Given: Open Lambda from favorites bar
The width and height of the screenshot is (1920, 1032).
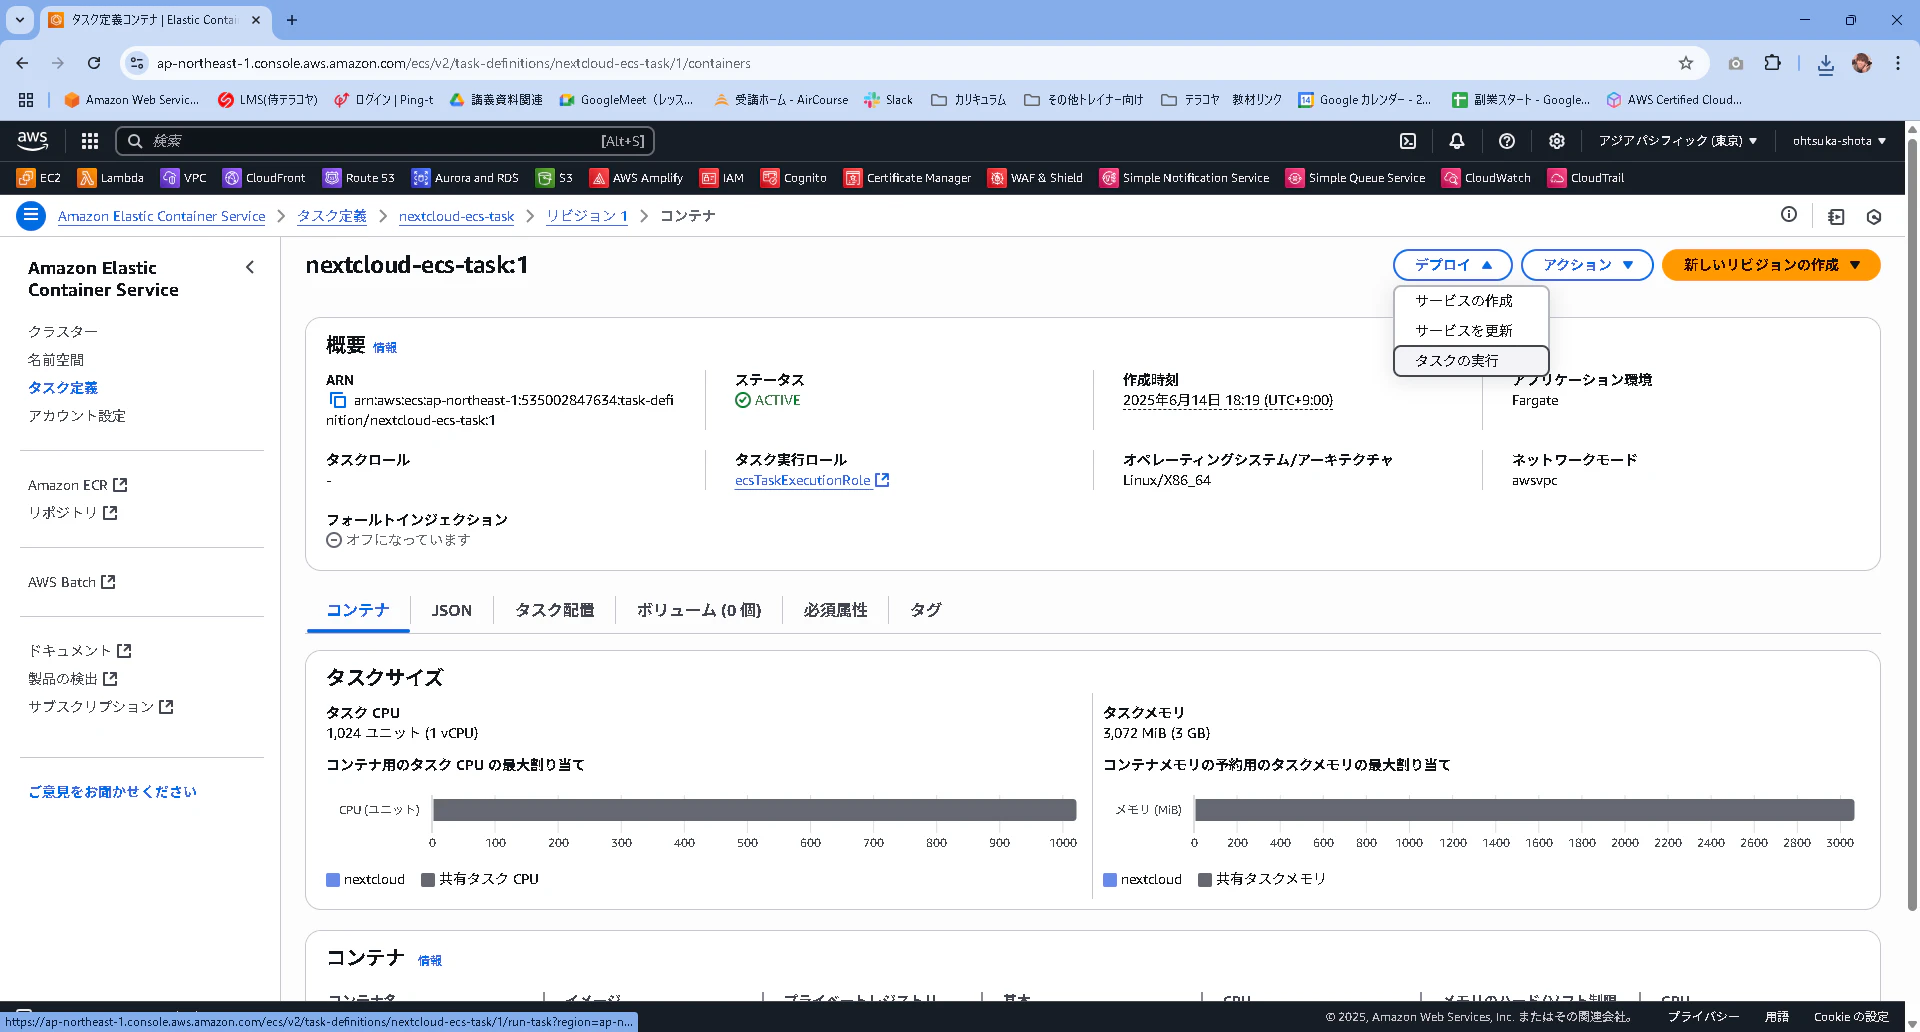Looking at the screenshot, I should (x=111, y=178).
